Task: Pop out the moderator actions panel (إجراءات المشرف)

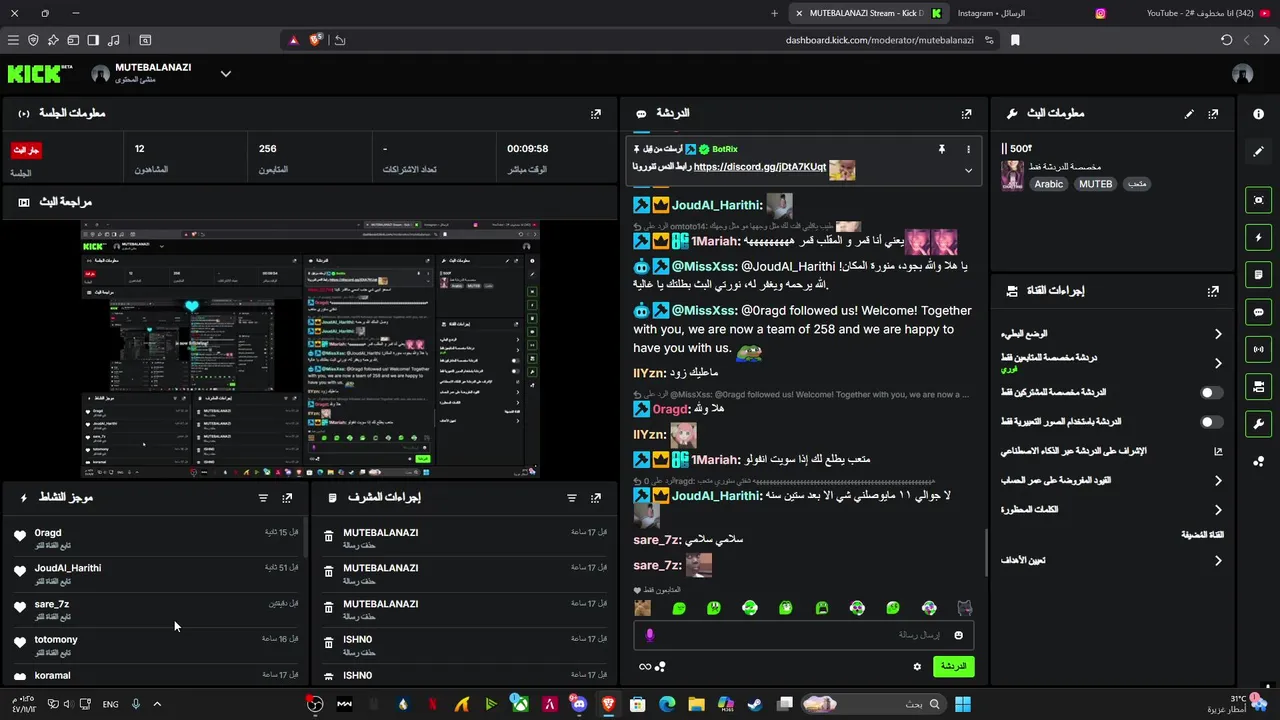Action: coord(596,497)
